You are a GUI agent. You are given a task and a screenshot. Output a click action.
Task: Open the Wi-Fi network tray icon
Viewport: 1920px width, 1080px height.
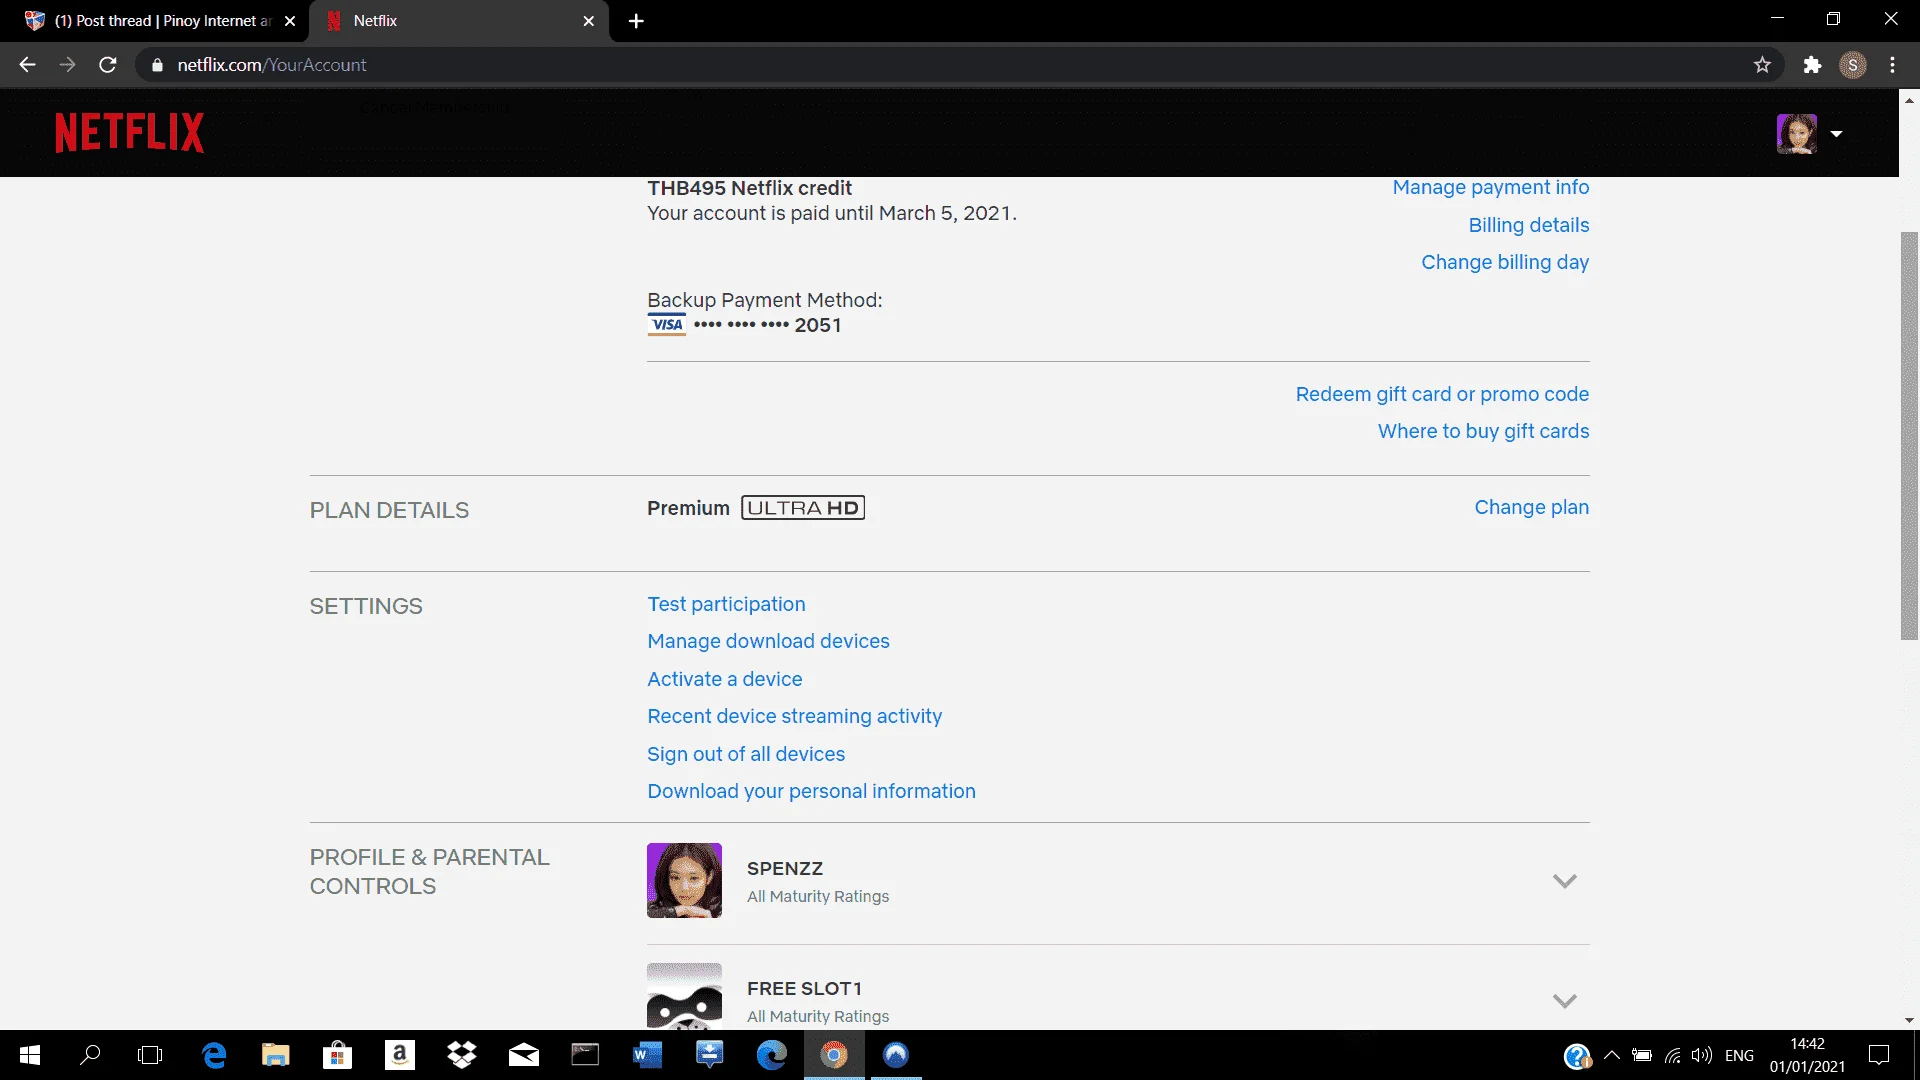pos(1672,1055)
